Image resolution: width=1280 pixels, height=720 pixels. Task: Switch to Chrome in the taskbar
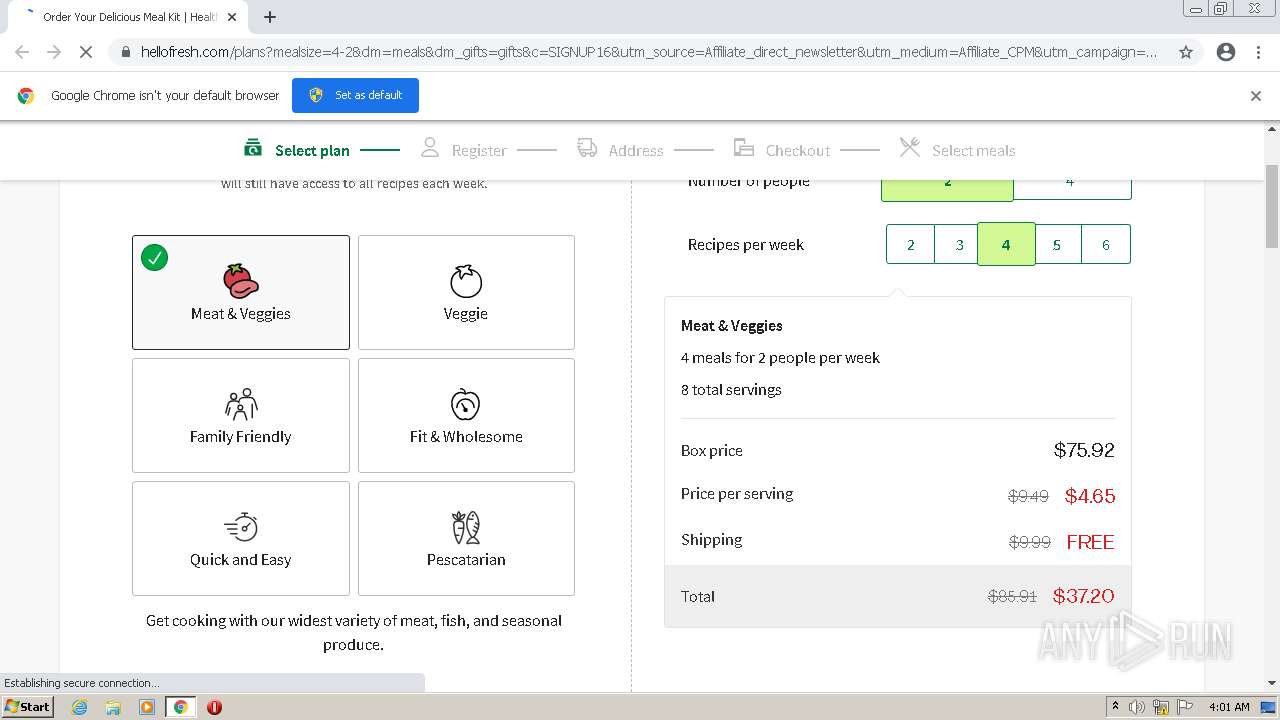pos(180,707)
